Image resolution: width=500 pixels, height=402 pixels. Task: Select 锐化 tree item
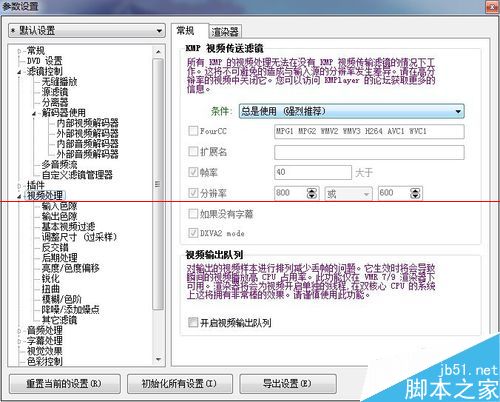coord(50,279)
